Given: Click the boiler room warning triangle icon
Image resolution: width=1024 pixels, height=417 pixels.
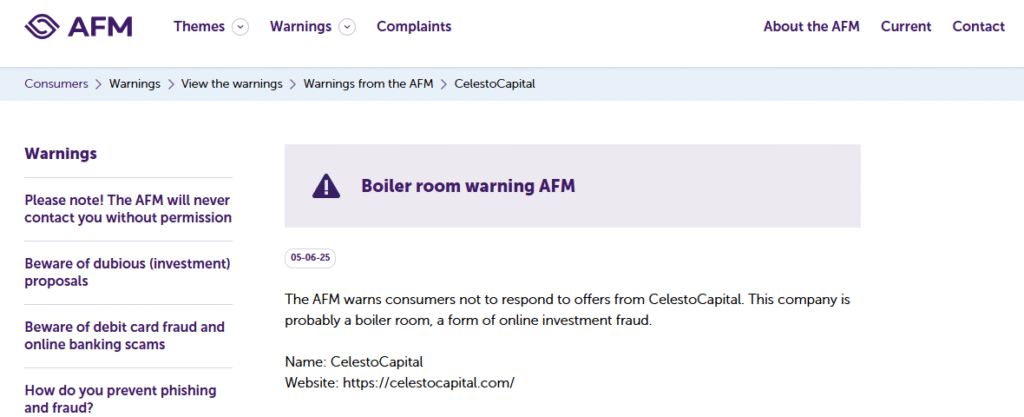Looking at the screenshot, I should tap(326, 186).
